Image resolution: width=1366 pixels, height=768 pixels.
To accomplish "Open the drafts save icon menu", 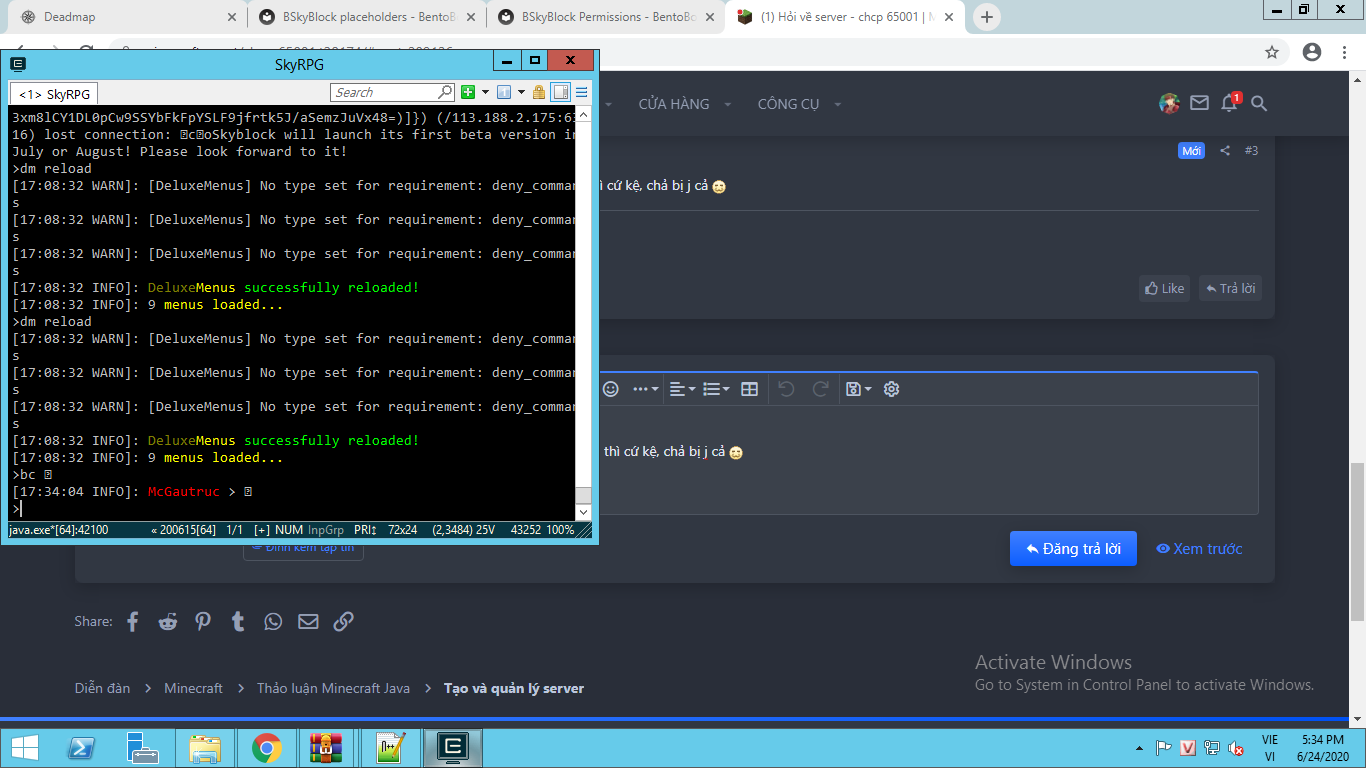I will point(858,389).
